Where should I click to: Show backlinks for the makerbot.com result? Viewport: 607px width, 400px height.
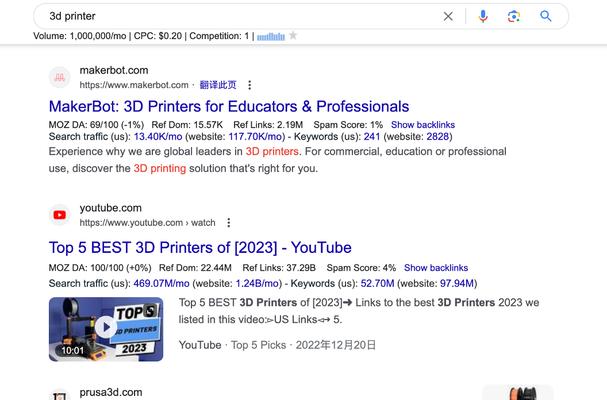tap(423, 125)
